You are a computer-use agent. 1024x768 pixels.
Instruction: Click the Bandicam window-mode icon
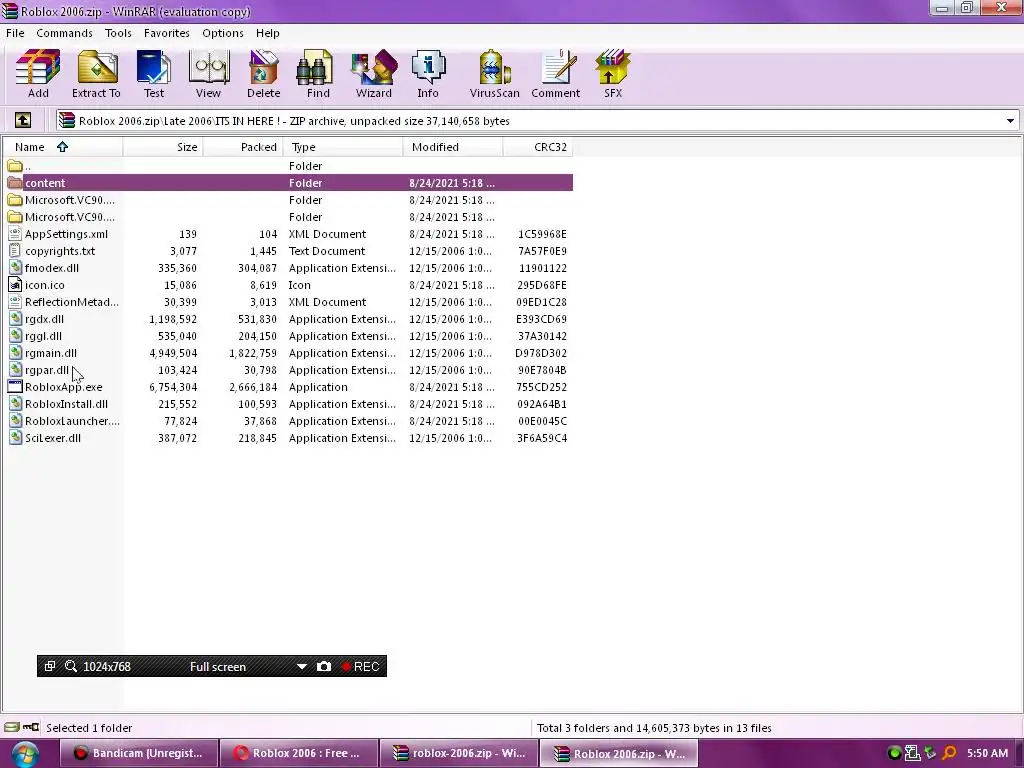coord(50,666)
